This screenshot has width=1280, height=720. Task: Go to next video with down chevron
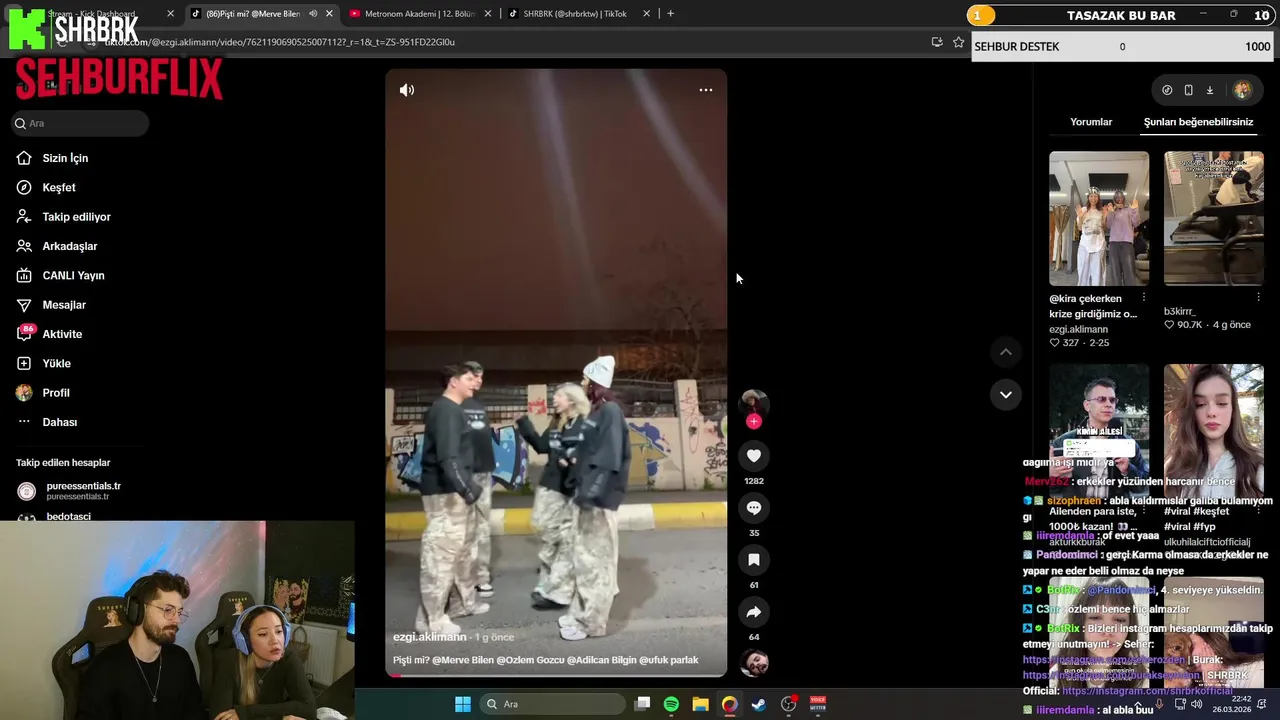1006,395
